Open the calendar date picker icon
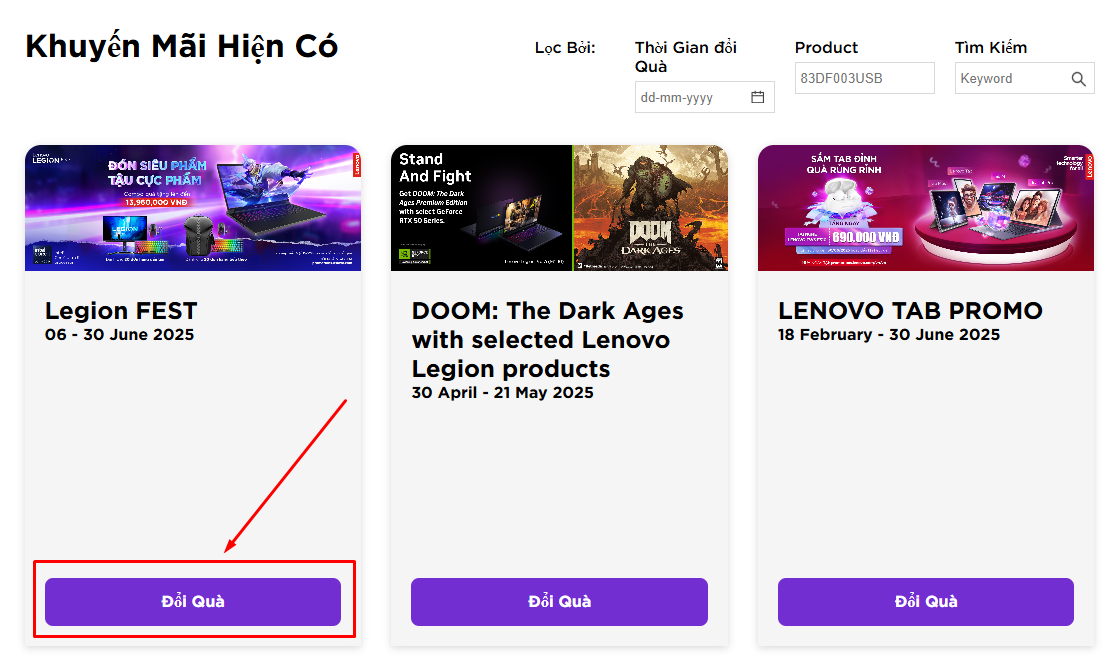This screenshot has height=658, width=1108. click(758, 97)
